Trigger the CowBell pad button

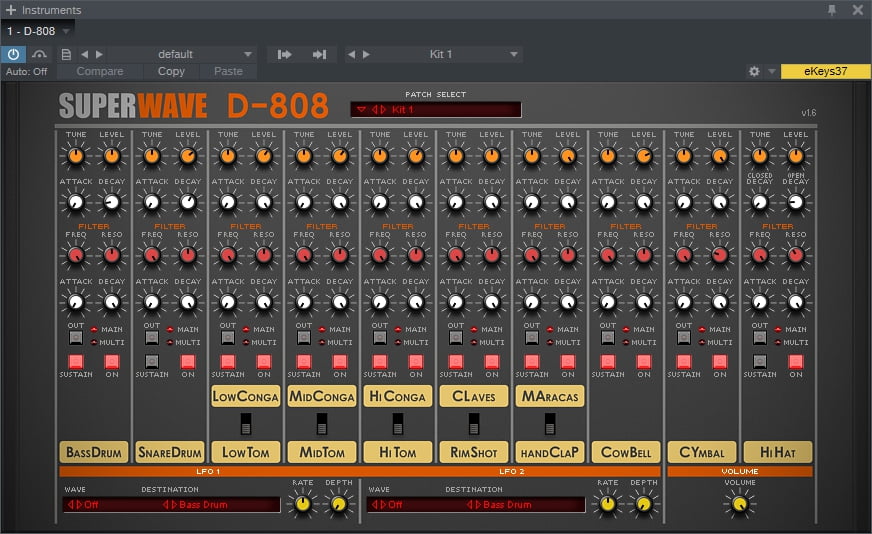pos(626,452)
